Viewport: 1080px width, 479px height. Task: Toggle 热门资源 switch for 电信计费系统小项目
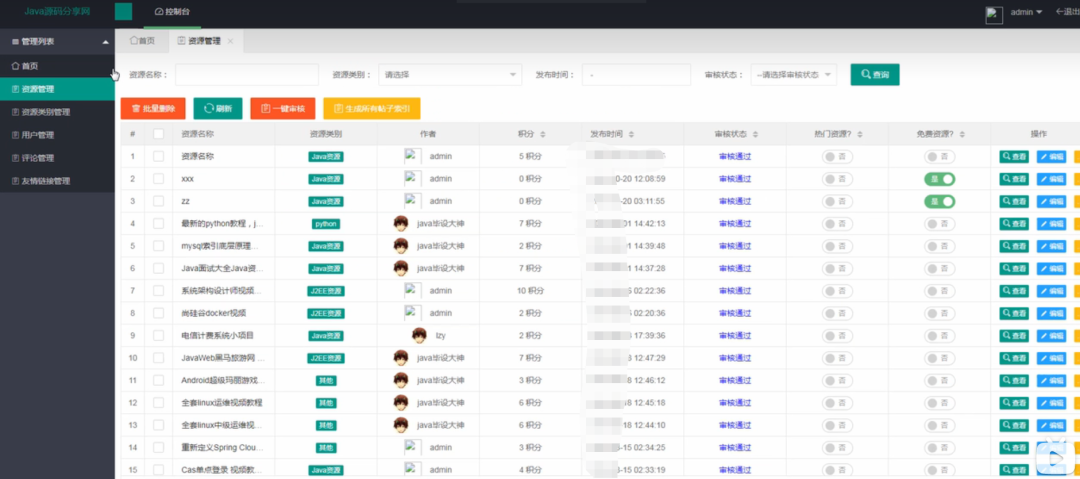tap(837, 336)
